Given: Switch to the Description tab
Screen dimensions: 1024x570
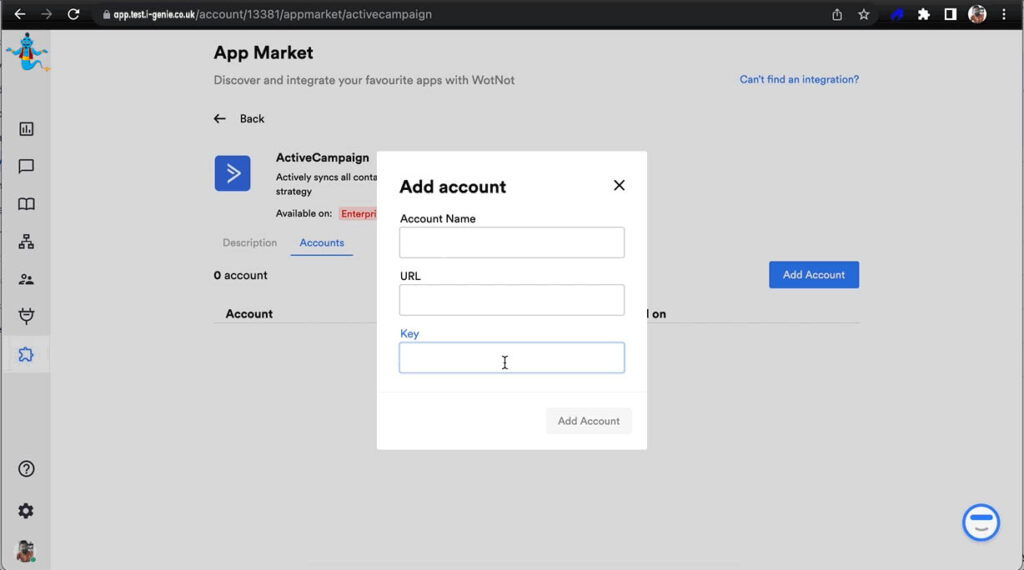Looking at the screenshot, I should [249, 243].
